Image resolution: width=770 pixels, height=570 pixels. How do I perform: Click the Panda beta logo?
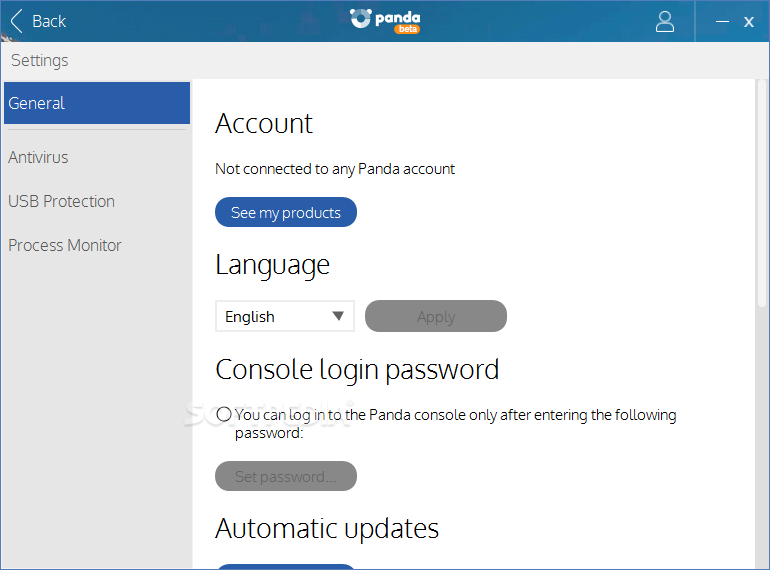(x=385, y=21)
